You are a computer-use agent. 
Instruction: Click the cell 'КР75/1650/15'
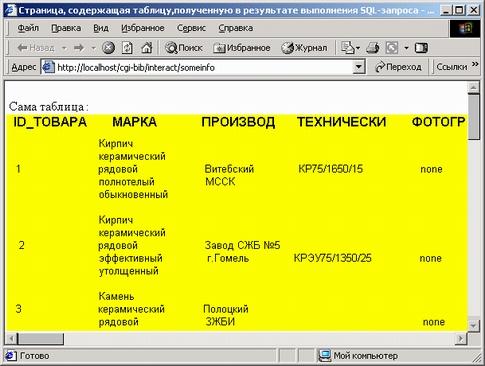pos(330,169)
